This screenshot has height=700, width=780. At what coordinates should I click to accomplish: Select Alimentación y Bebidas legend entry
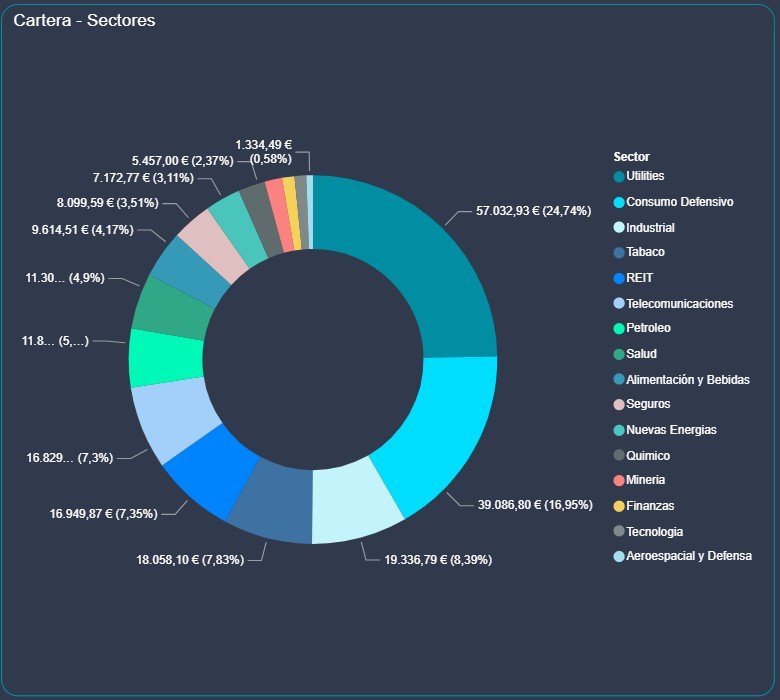(687, 380)
